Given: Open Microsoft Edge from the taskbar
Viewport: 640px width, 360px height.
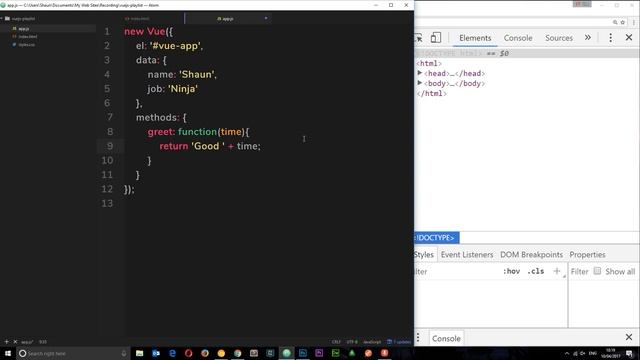Looking at the screenshot, I should pyautogui.click(x=172, y=353).
